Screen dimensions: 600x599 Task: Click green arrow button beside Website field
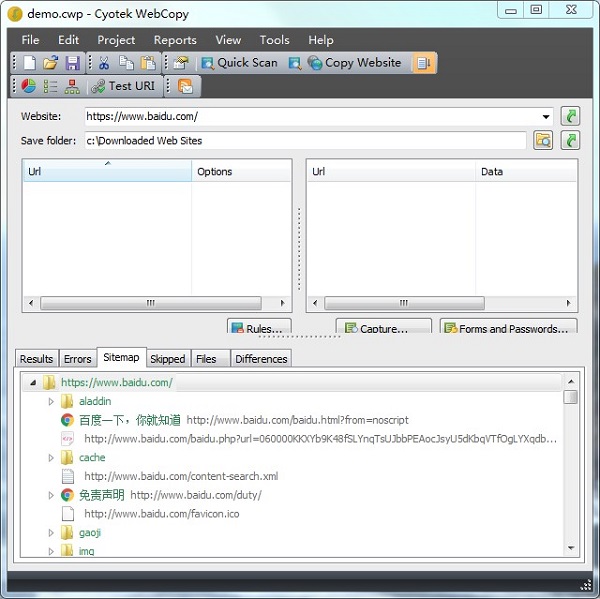(570, 116)
